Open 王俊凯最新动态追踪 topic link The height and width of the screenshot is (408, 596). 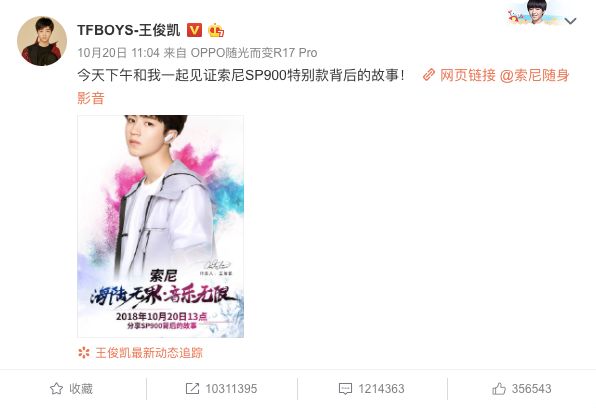coord(149,352)
